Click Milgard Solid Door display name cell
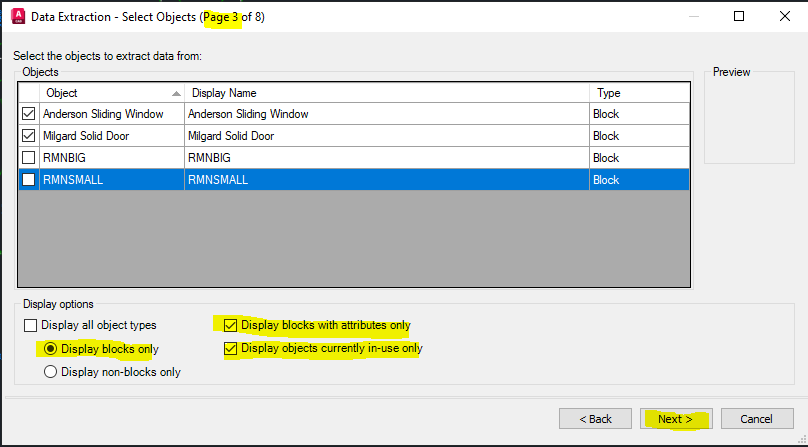Viewport: 808px width, 447px height. coord(387,136)
